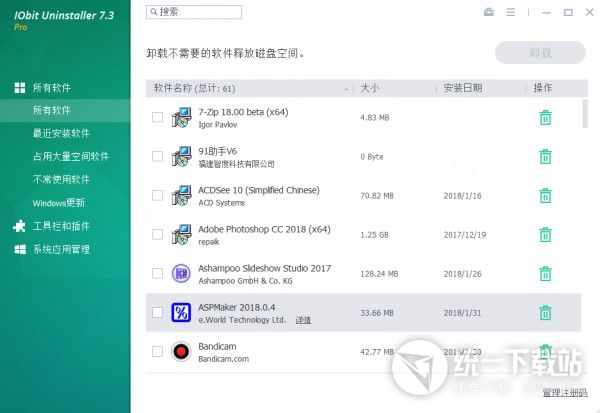Select ACDSee 10 checkbox
The height and width of the screenshot is (413, 600).
[157, 195]
